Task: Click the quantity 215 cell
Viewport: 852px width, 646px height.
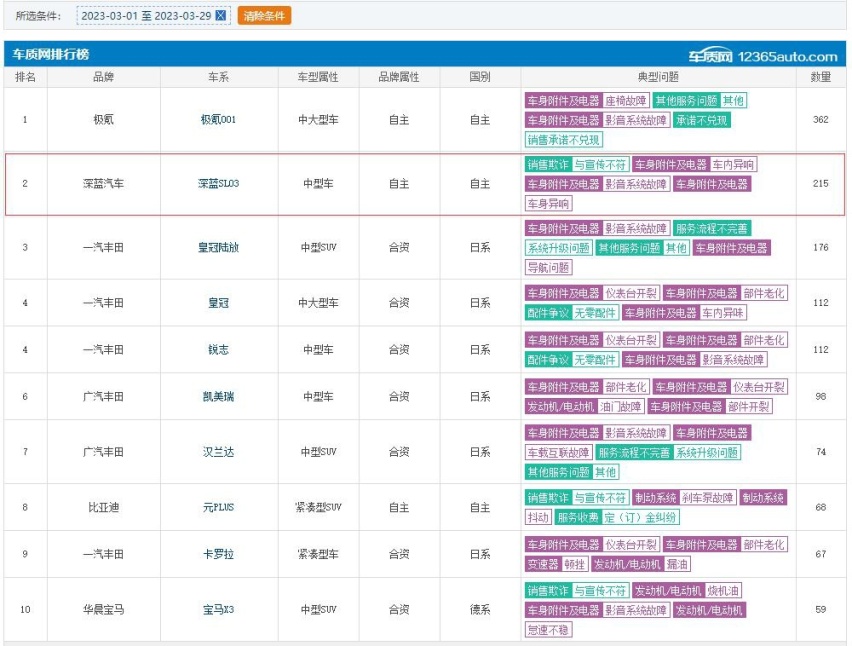Action: (820, 184)
